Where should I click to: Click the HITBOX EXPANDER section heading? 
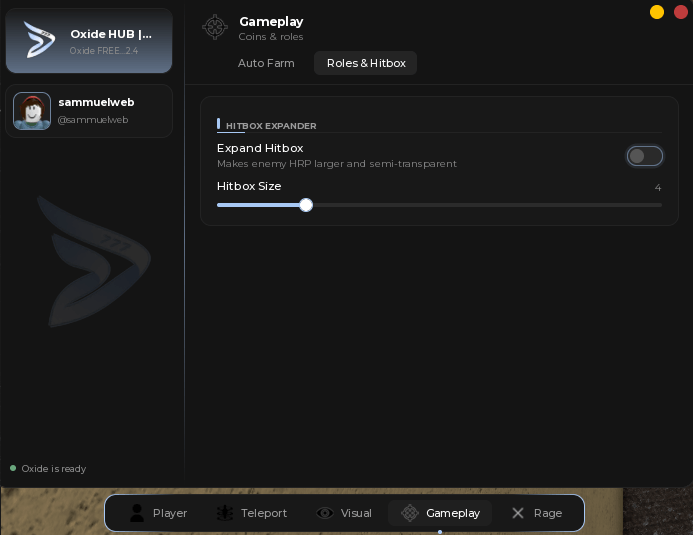tap(271, 126)
